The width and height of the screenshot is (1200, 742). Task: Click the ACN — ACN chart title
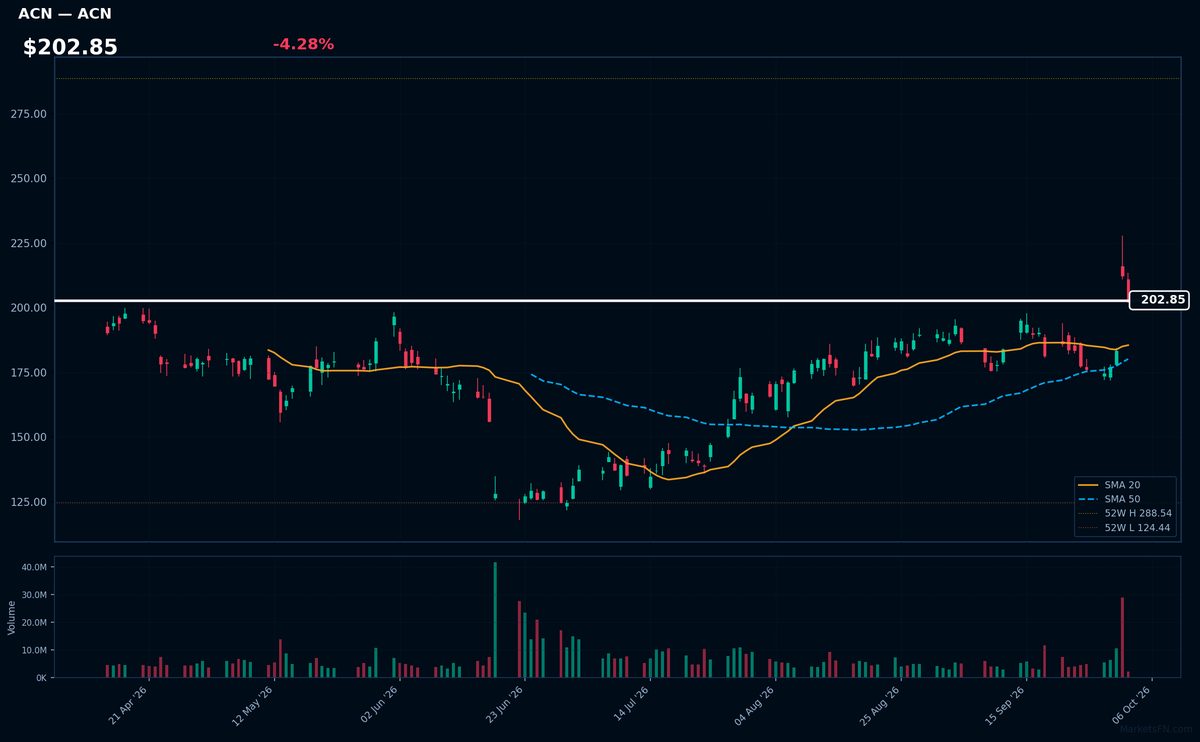65,14
